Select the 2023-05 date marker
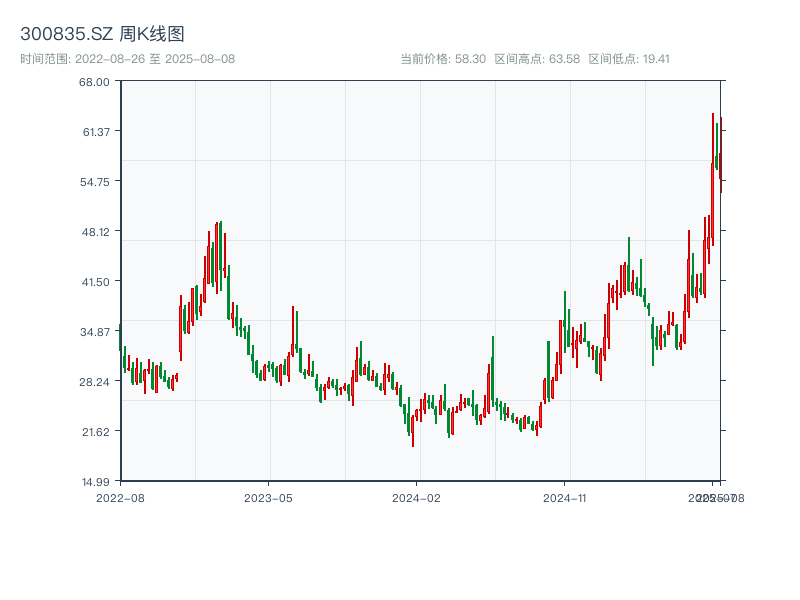 [268, 497]
